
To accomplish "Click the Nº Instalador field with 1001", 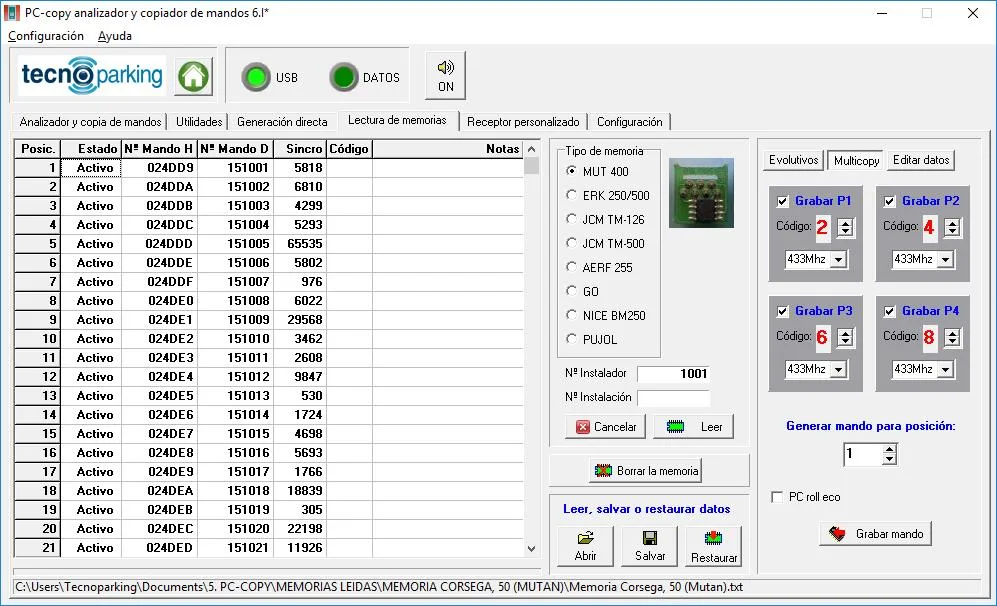I will point(673,374).
